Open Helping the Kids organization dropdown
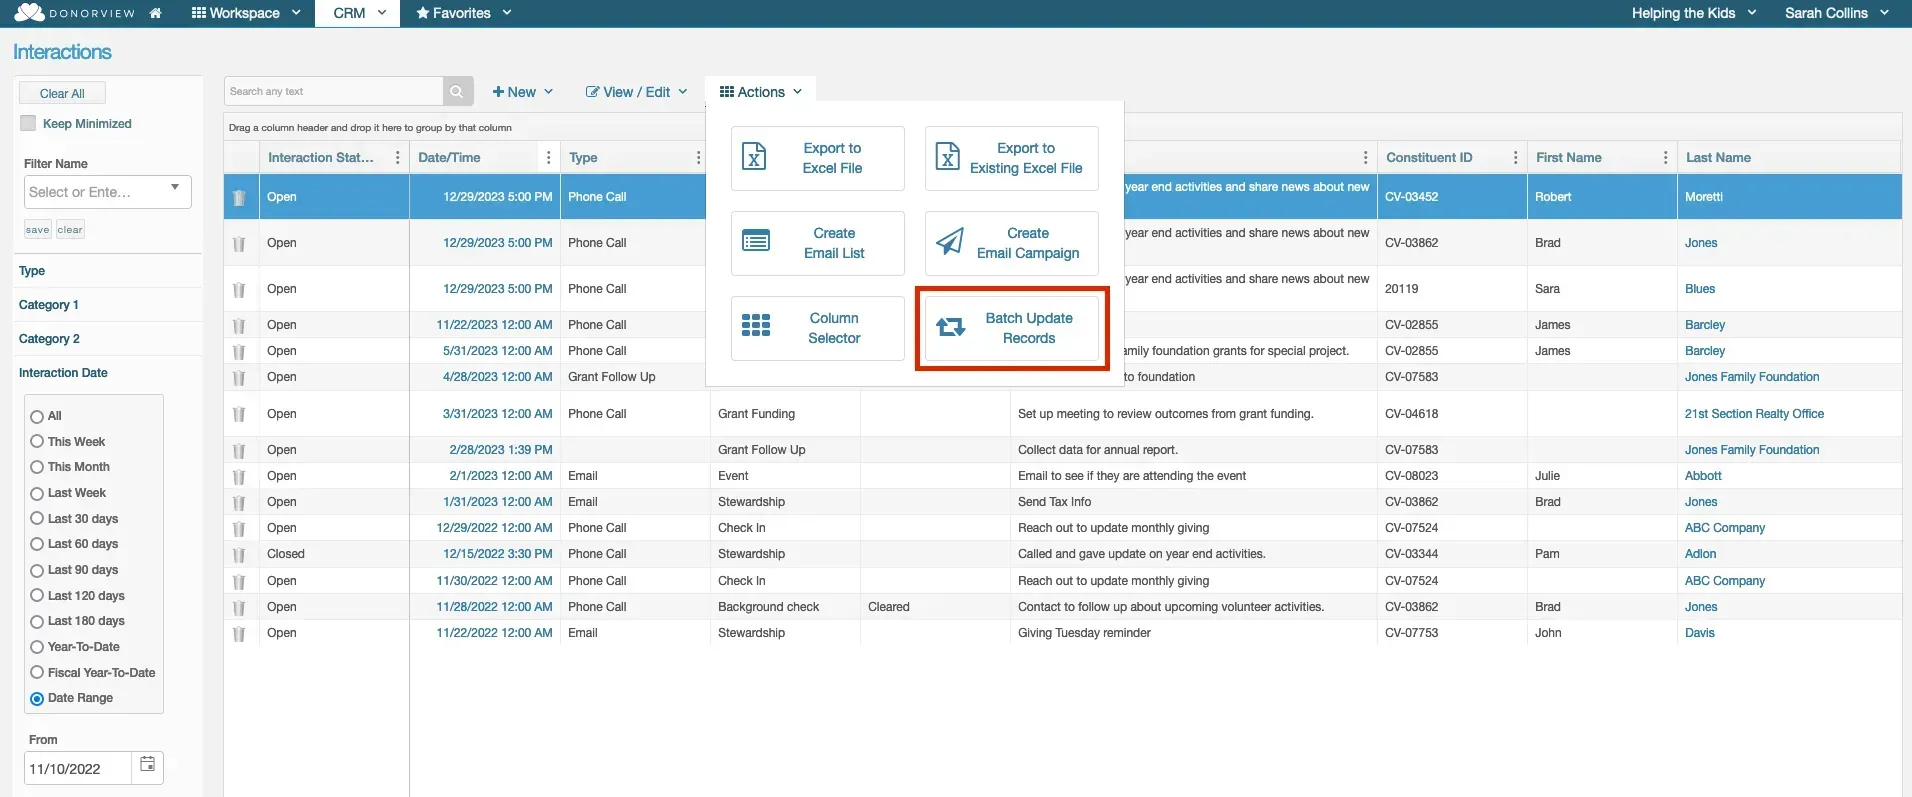Screen dimensions: 1912x797 [1694, 13]
